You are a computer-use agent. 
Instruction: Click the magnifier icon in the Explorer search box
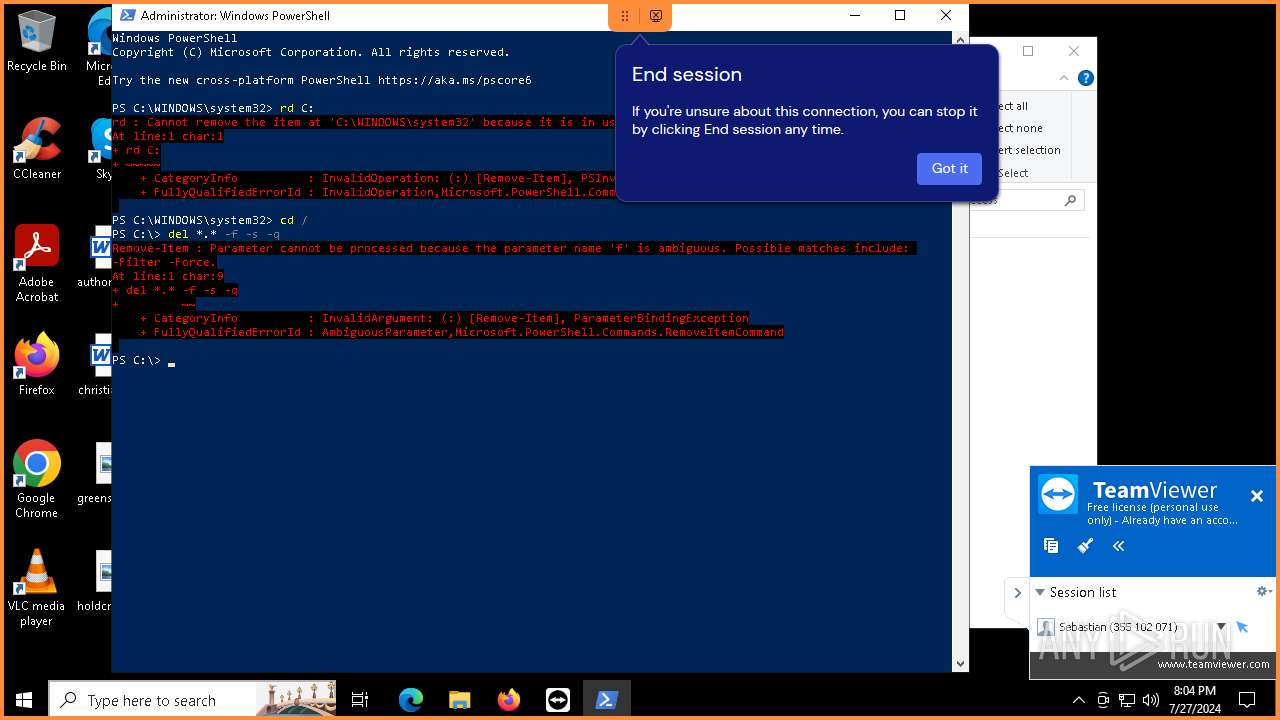(x=1070, y=200)
